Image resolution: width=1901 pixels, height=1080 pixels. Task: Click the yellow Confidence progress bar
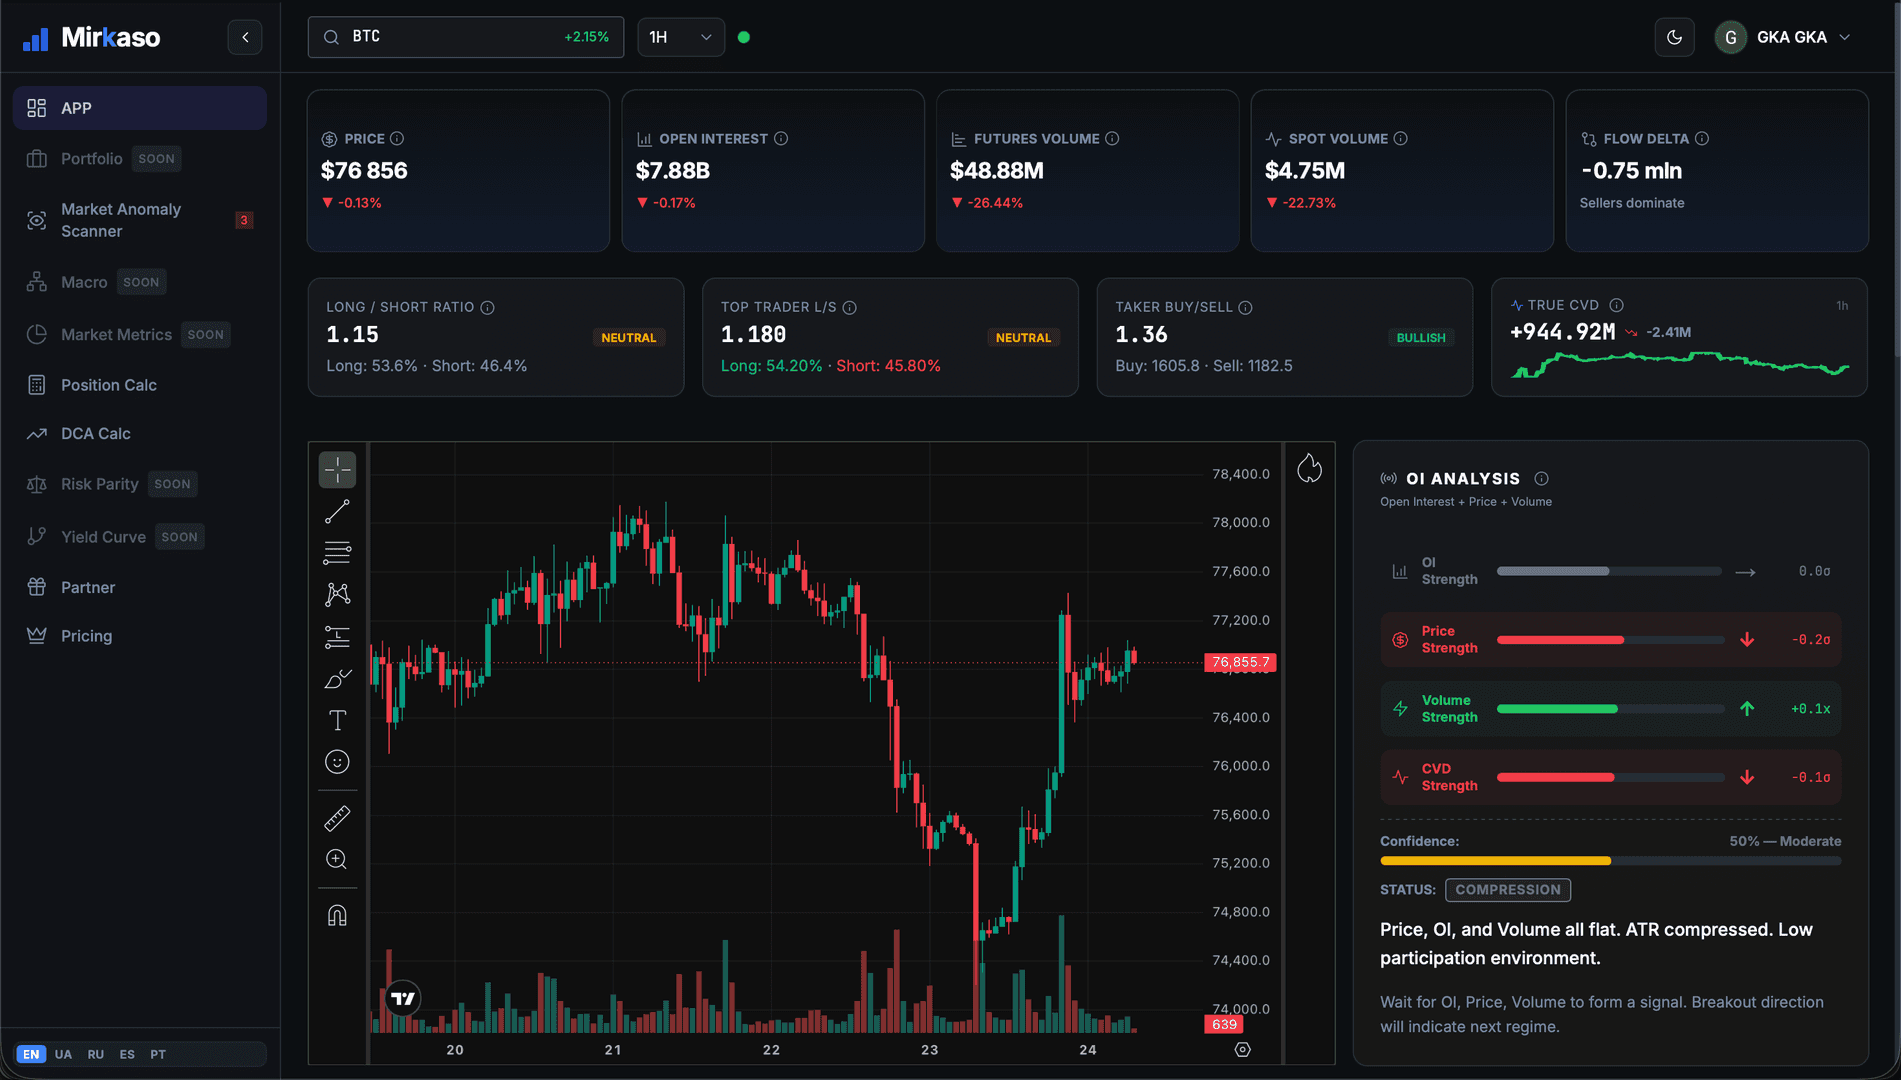click(1610, 861)
